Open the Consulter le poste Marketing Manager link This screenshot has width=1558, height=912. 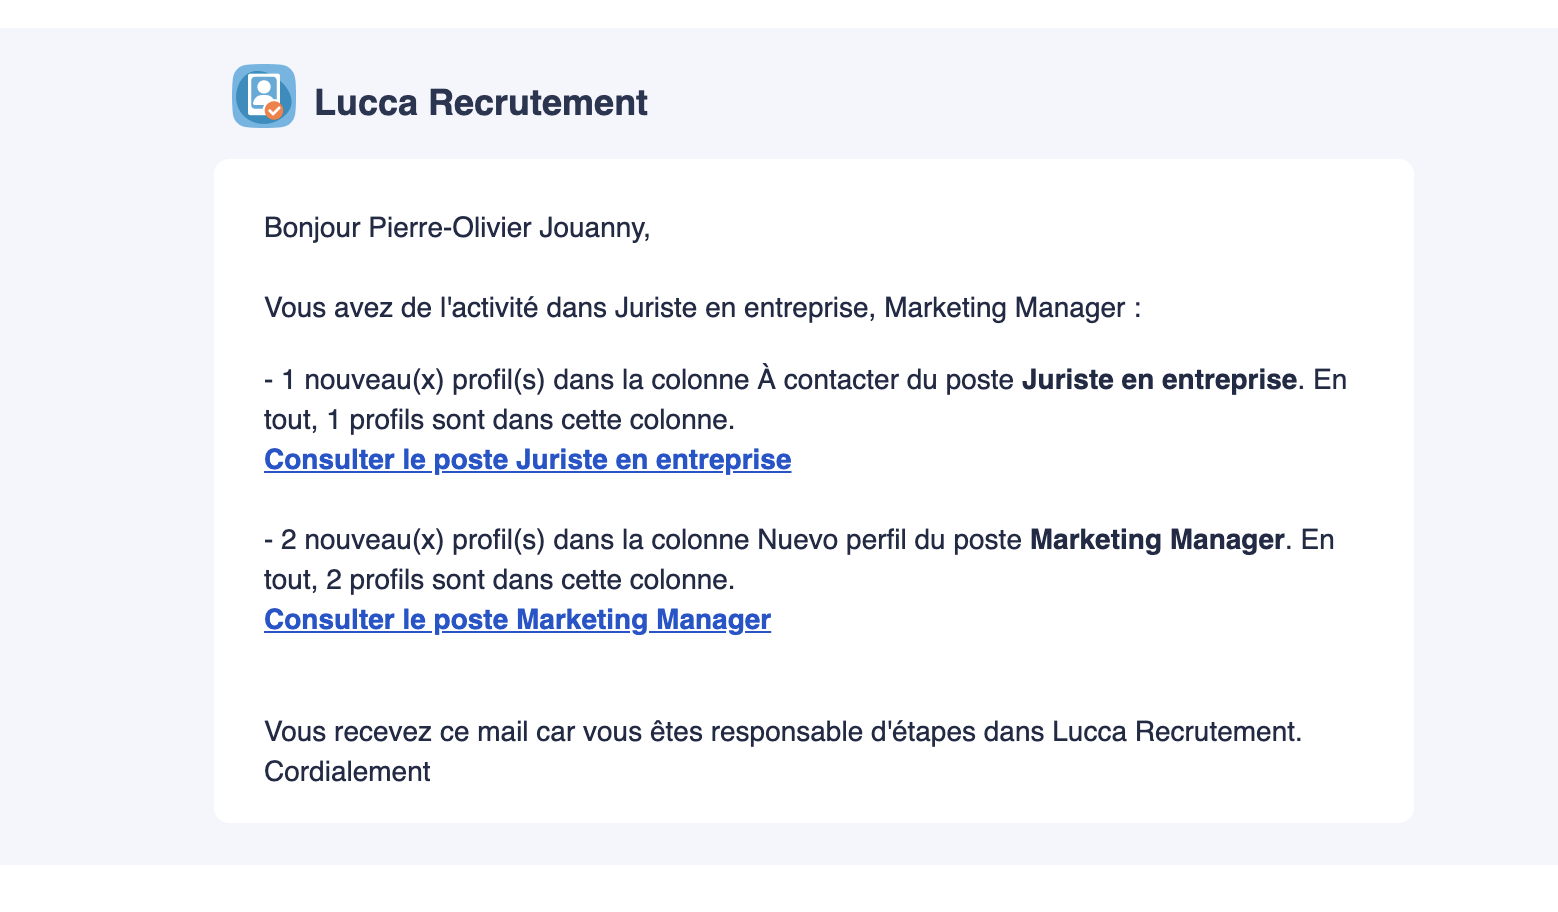point(517,619)
